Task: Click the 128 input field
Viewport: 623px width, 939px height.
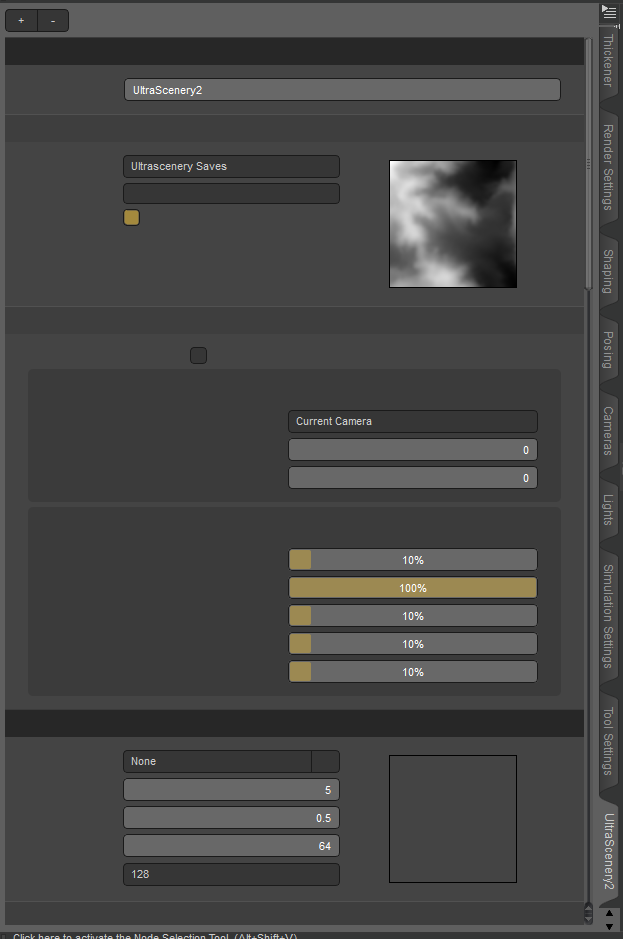Action: pyautogui.click(x=231, y=874)
